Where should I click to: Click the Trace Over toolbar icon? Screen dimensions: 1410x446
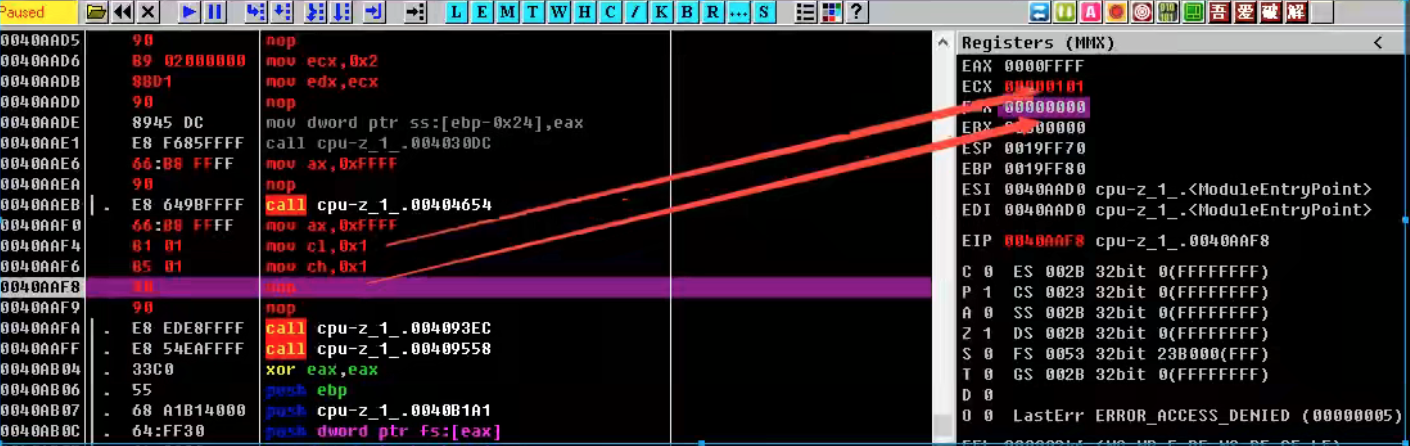click(341, 13)
